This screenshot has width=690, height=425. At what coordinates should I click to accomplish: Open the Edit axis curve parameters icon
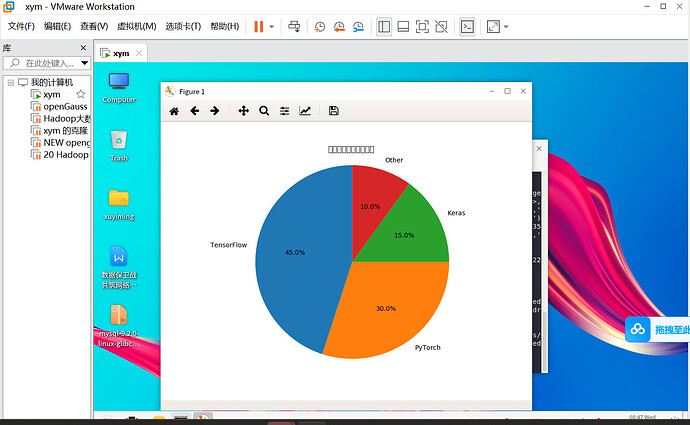click(x=305, y=111)
